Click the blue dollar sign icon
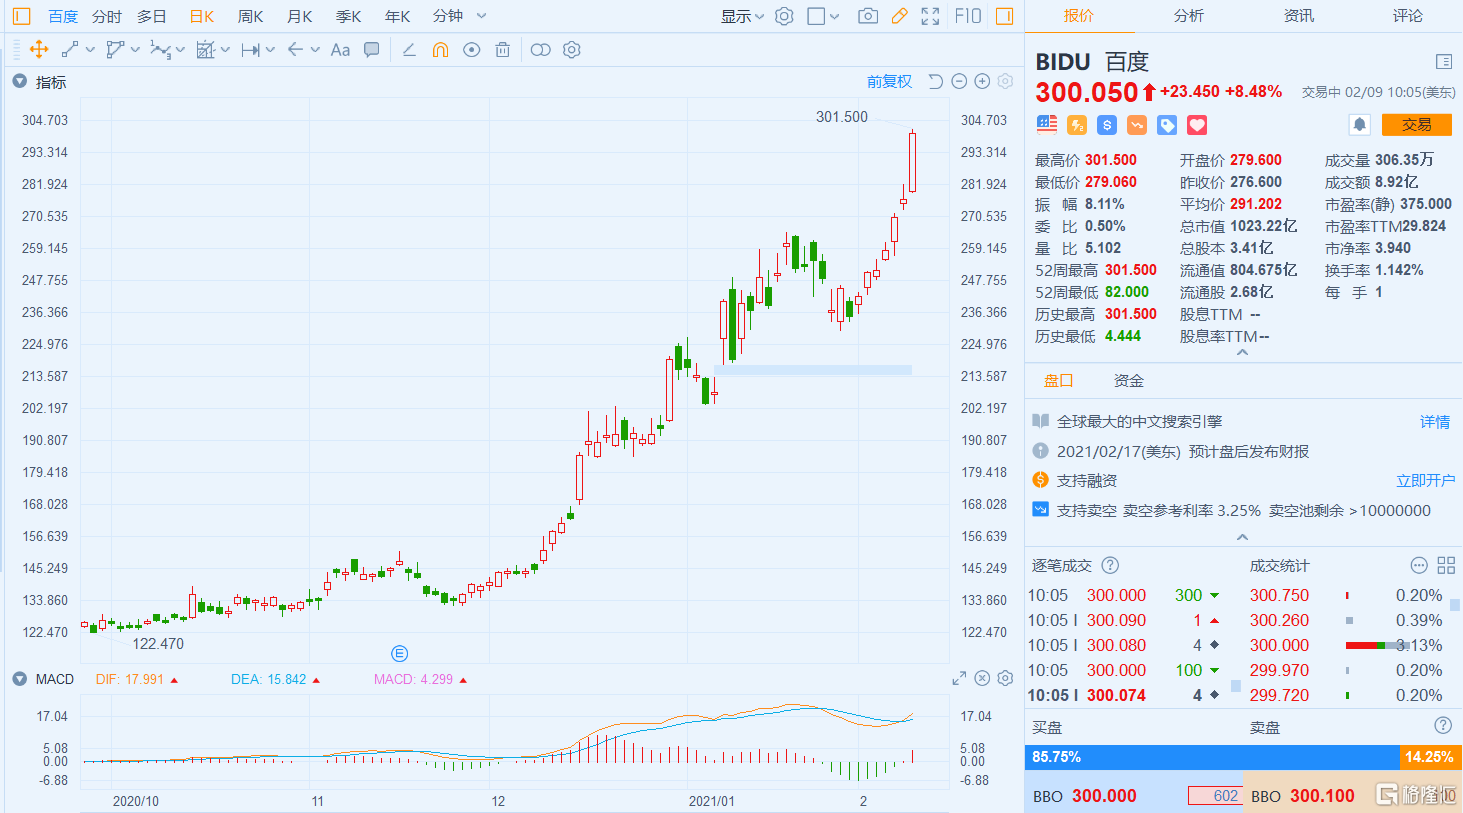This screenshot has height=813, width=1463. (x=1106, y=124)
